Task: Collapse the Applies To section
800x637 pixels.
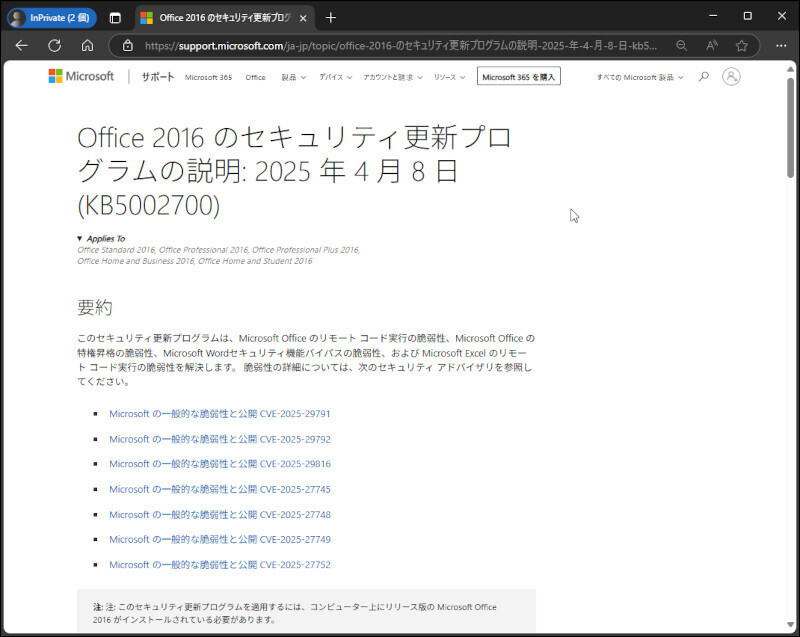Action: [x=101, y=238]
